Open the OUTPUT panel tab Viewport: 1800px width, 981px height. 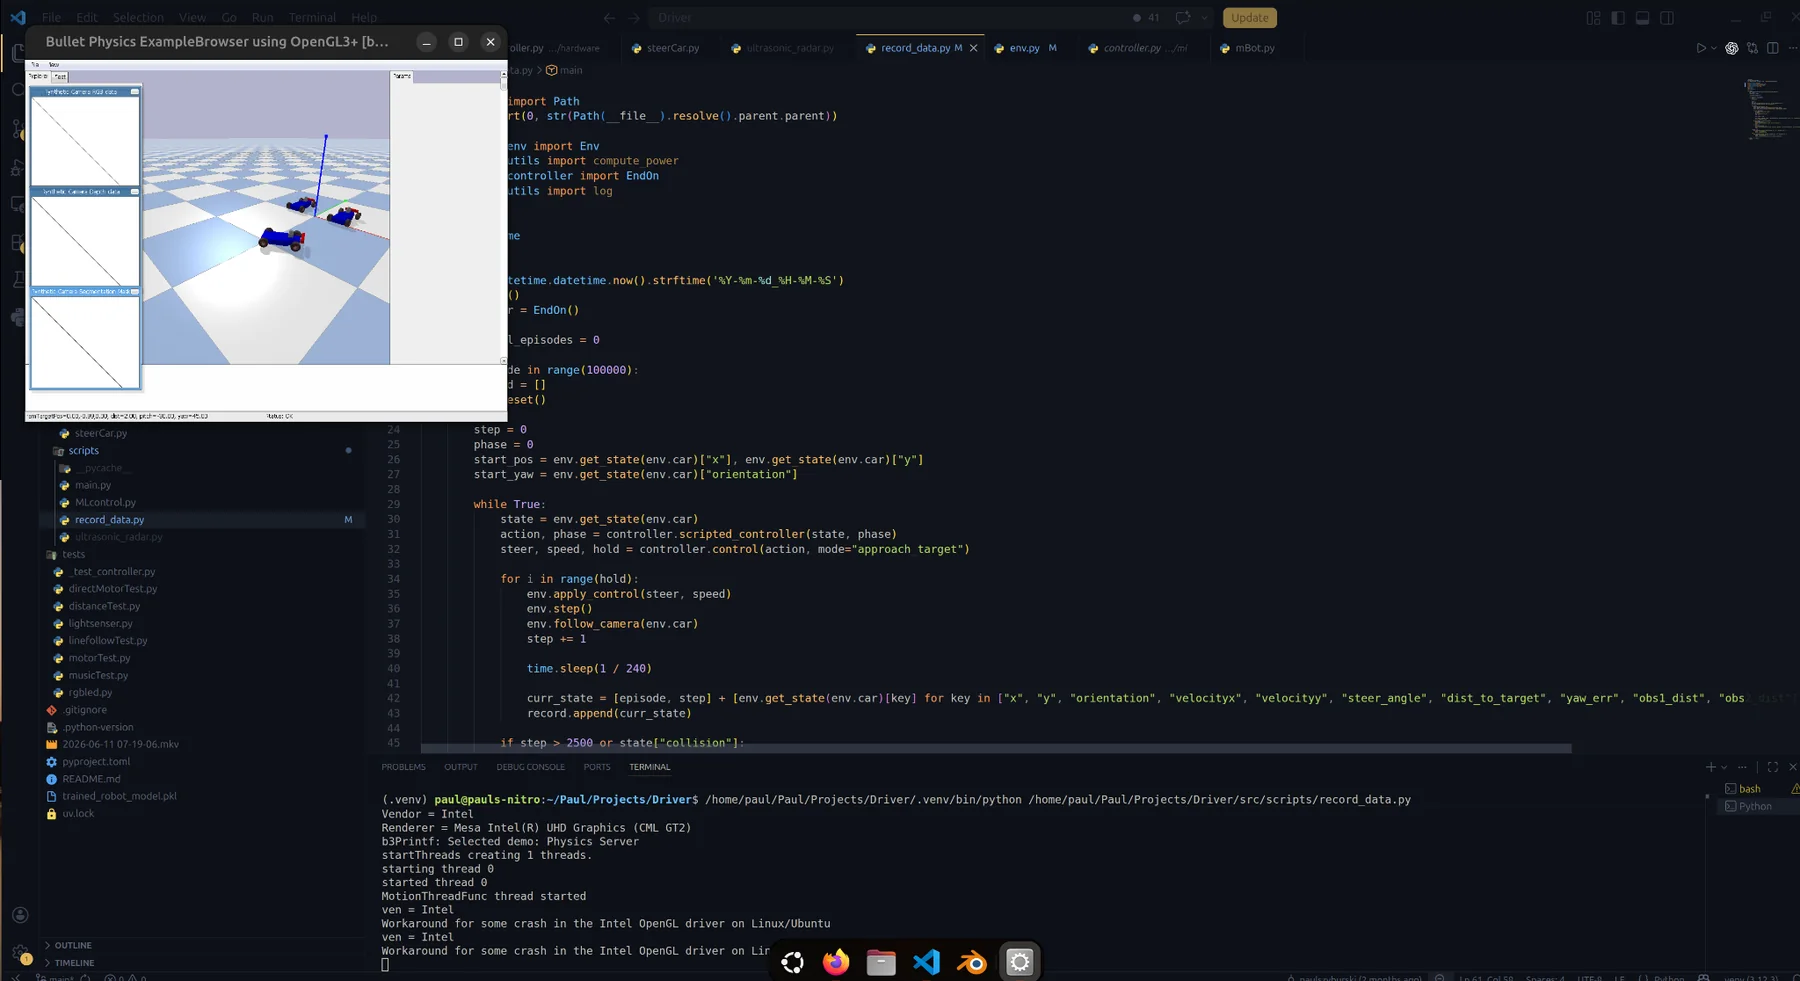pos(460,767)
